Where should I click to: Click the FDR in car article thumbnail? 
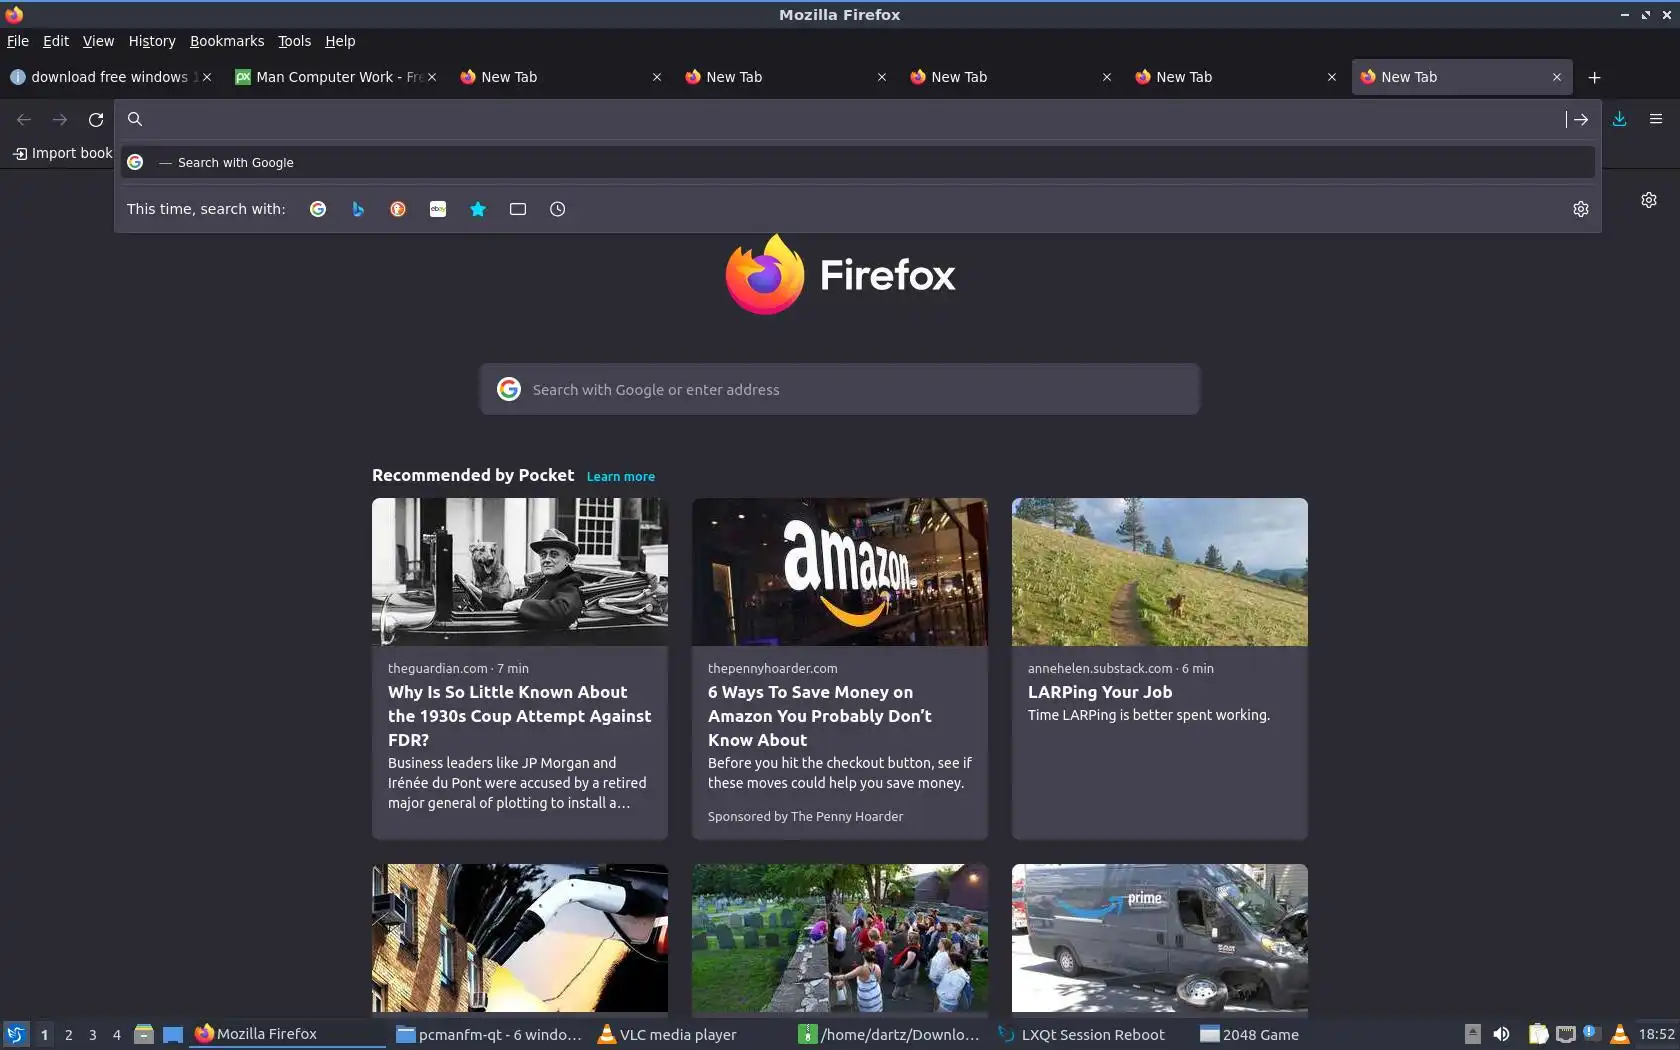[x=520, y=572]
